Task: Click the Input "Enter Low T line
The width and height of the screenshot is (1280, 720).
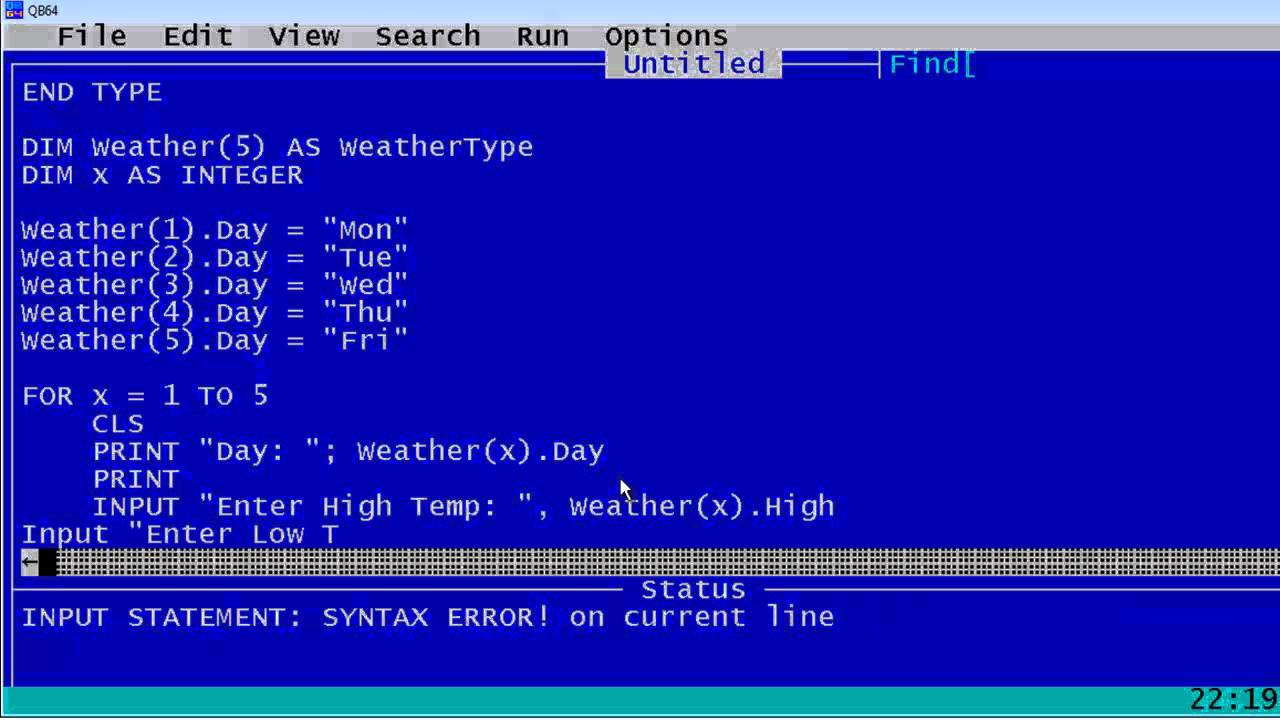Action: tap(180, 534)
